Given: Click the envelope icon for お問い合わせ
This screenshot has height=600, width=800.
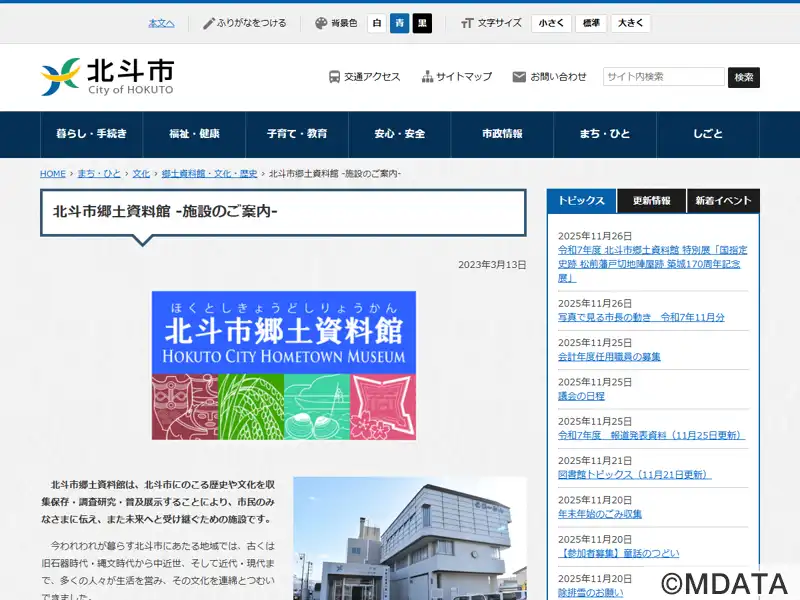Looking at the screenshot, I should coord(519,77).
